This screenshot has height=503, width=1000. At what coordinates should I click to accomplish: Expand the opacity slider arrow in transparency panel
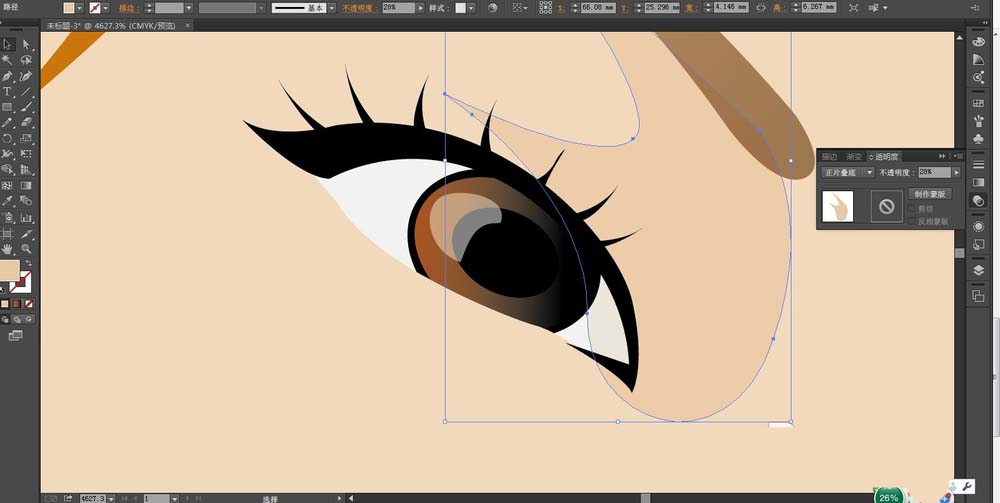956,172
